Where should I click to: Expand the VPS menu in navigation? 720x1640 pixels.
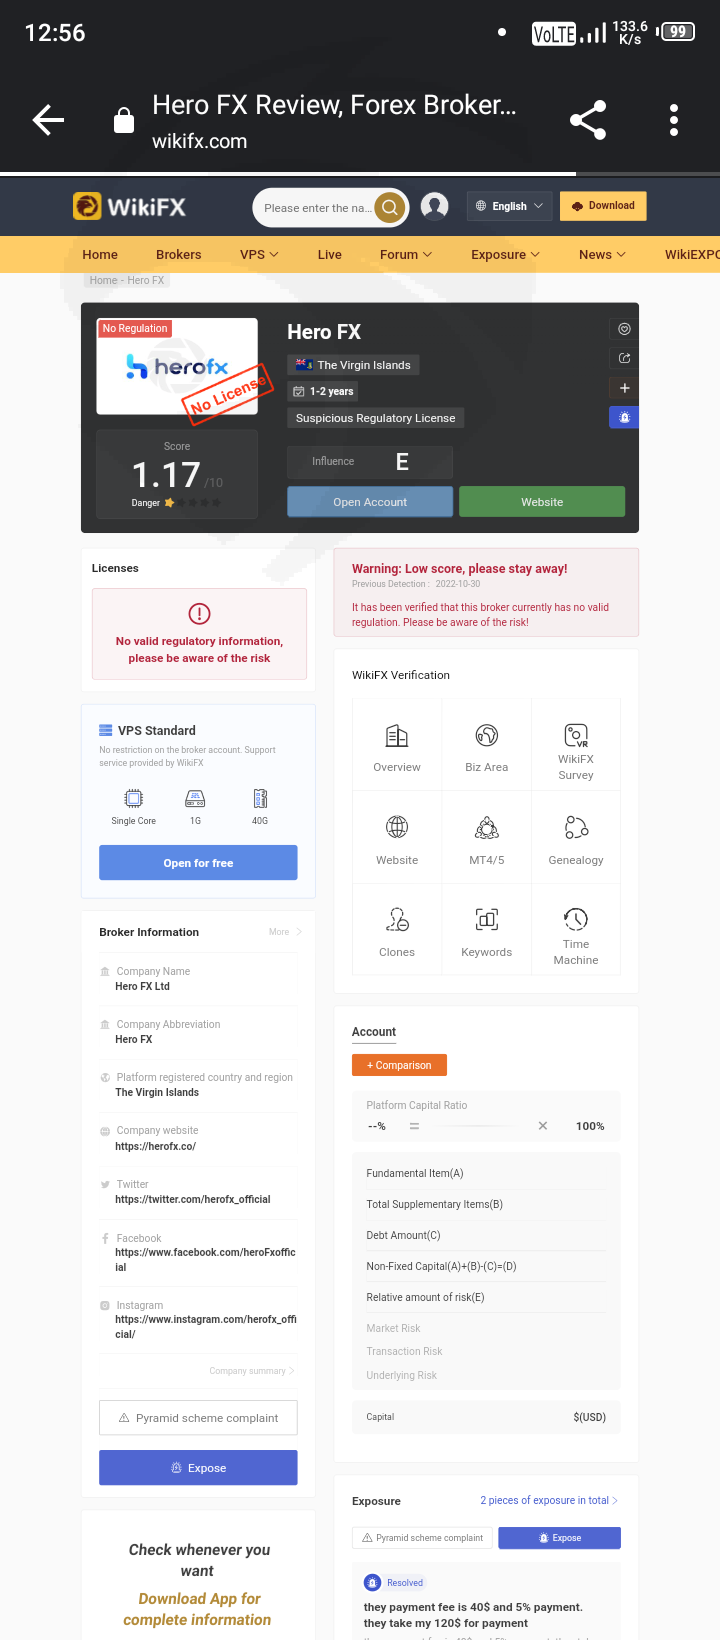259,254
